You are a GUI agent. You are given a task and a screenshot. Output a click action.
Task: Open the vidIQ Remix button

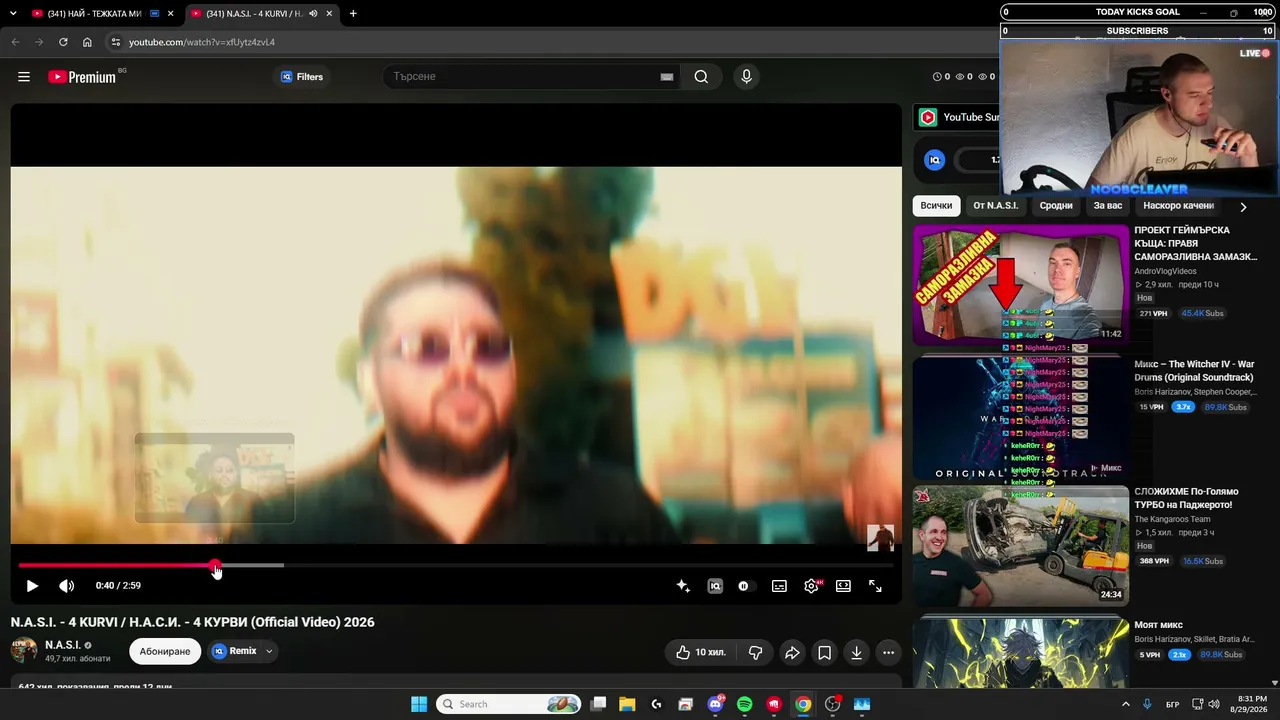(x=234, y=651)
